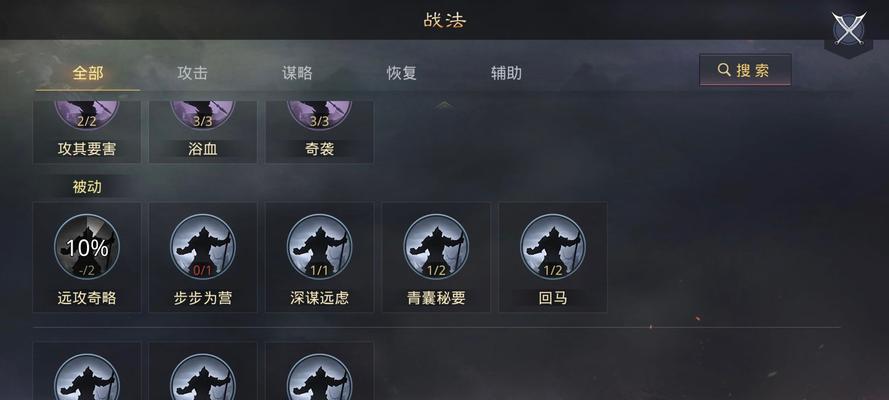Open the 步步为营 skill icon
889x400 pixels.
pyautogui.click(x=203, y=246)
